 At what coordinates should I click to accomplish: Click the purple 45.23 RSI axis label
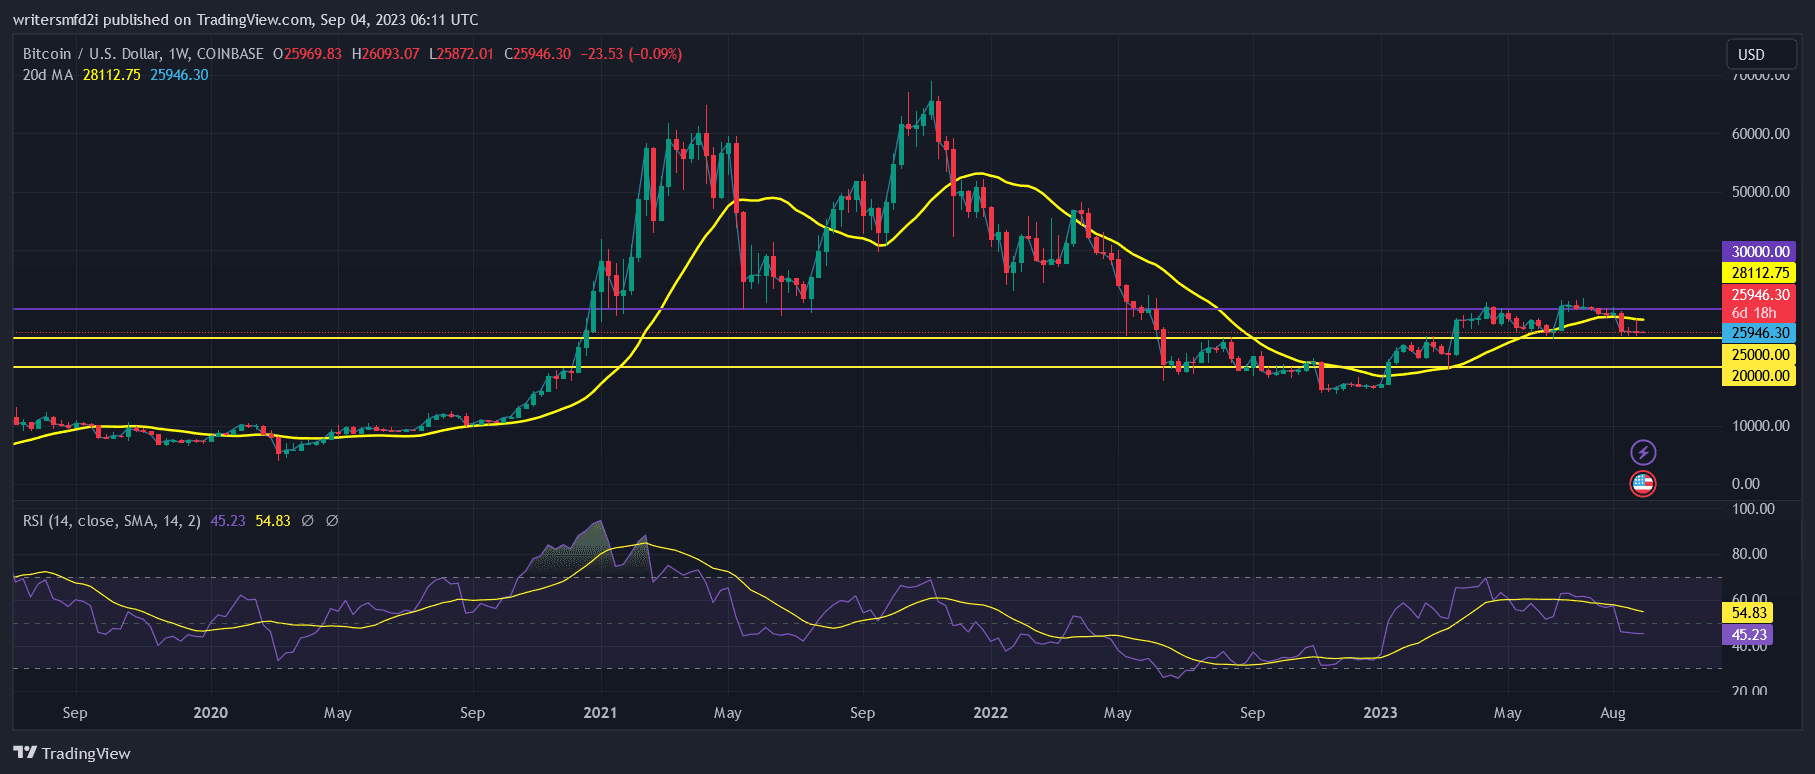[1749, 635]
